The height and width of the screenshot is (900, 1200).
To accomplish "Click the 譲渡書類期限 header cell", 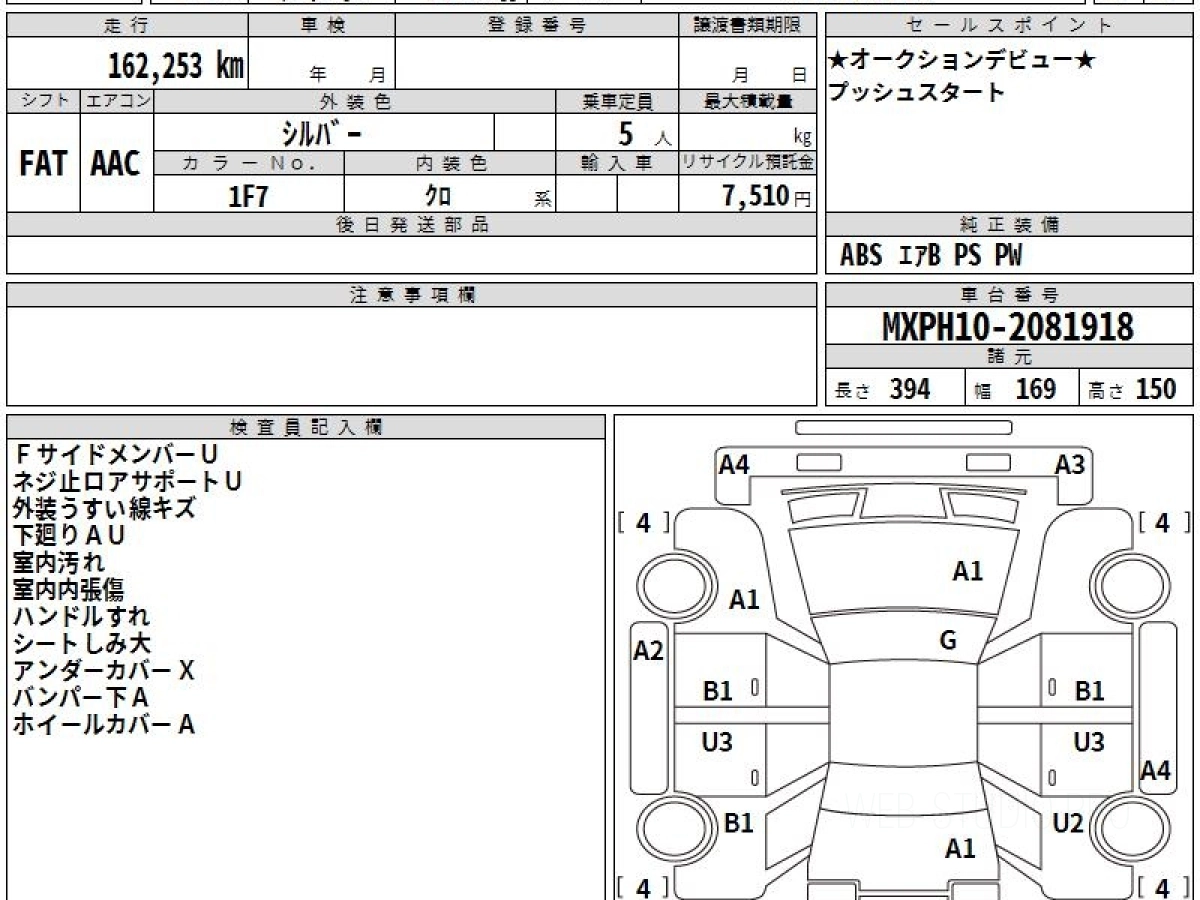I will point(747,26).
